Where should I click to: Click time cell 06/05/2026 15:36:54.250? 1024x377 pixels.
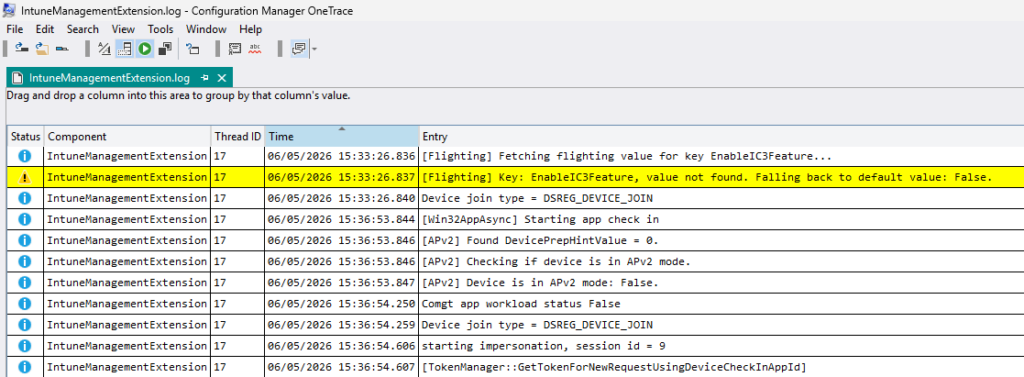click(x=342, y=304)
